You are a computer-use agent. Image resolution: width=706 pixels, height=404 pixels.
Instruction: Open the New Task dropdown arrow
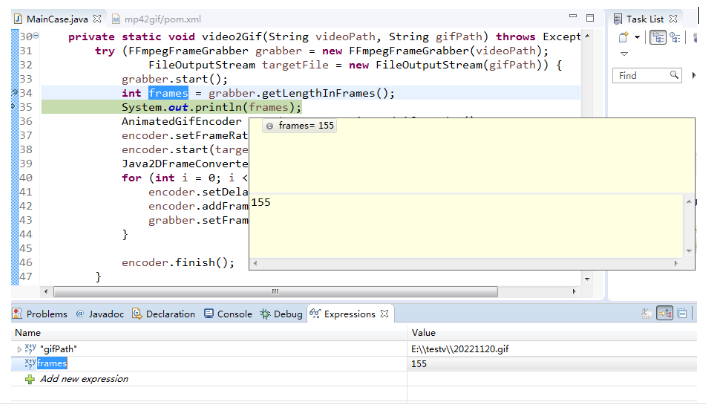[636, 39]
